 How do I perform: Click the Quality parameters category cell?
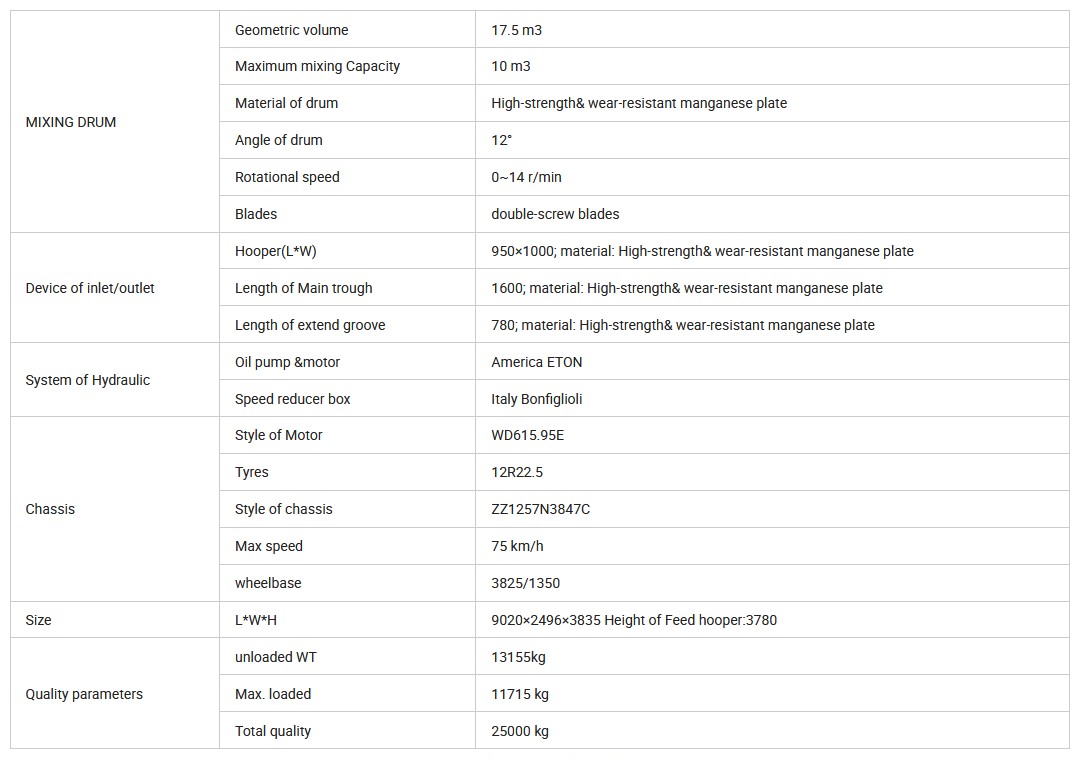84,694
